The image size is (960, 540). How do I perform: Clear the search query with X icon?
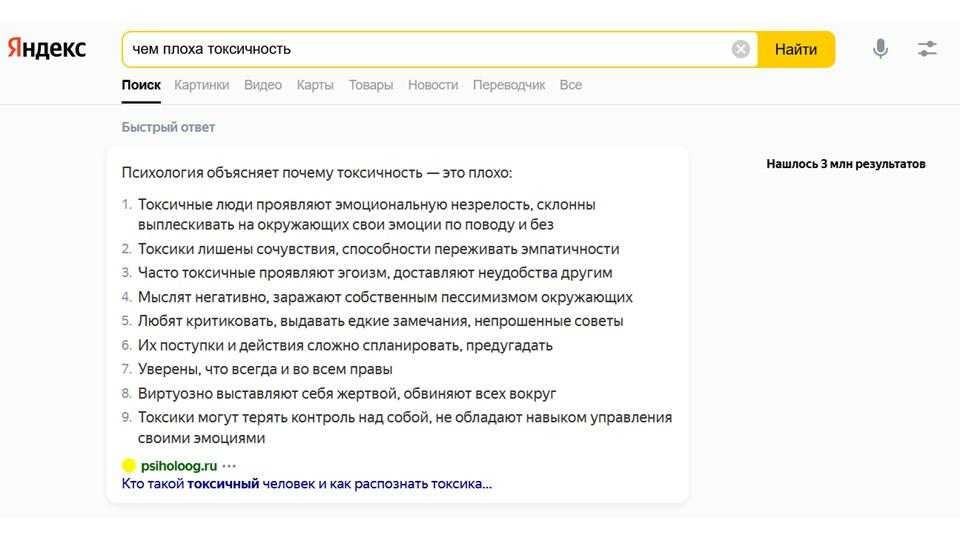740,49
